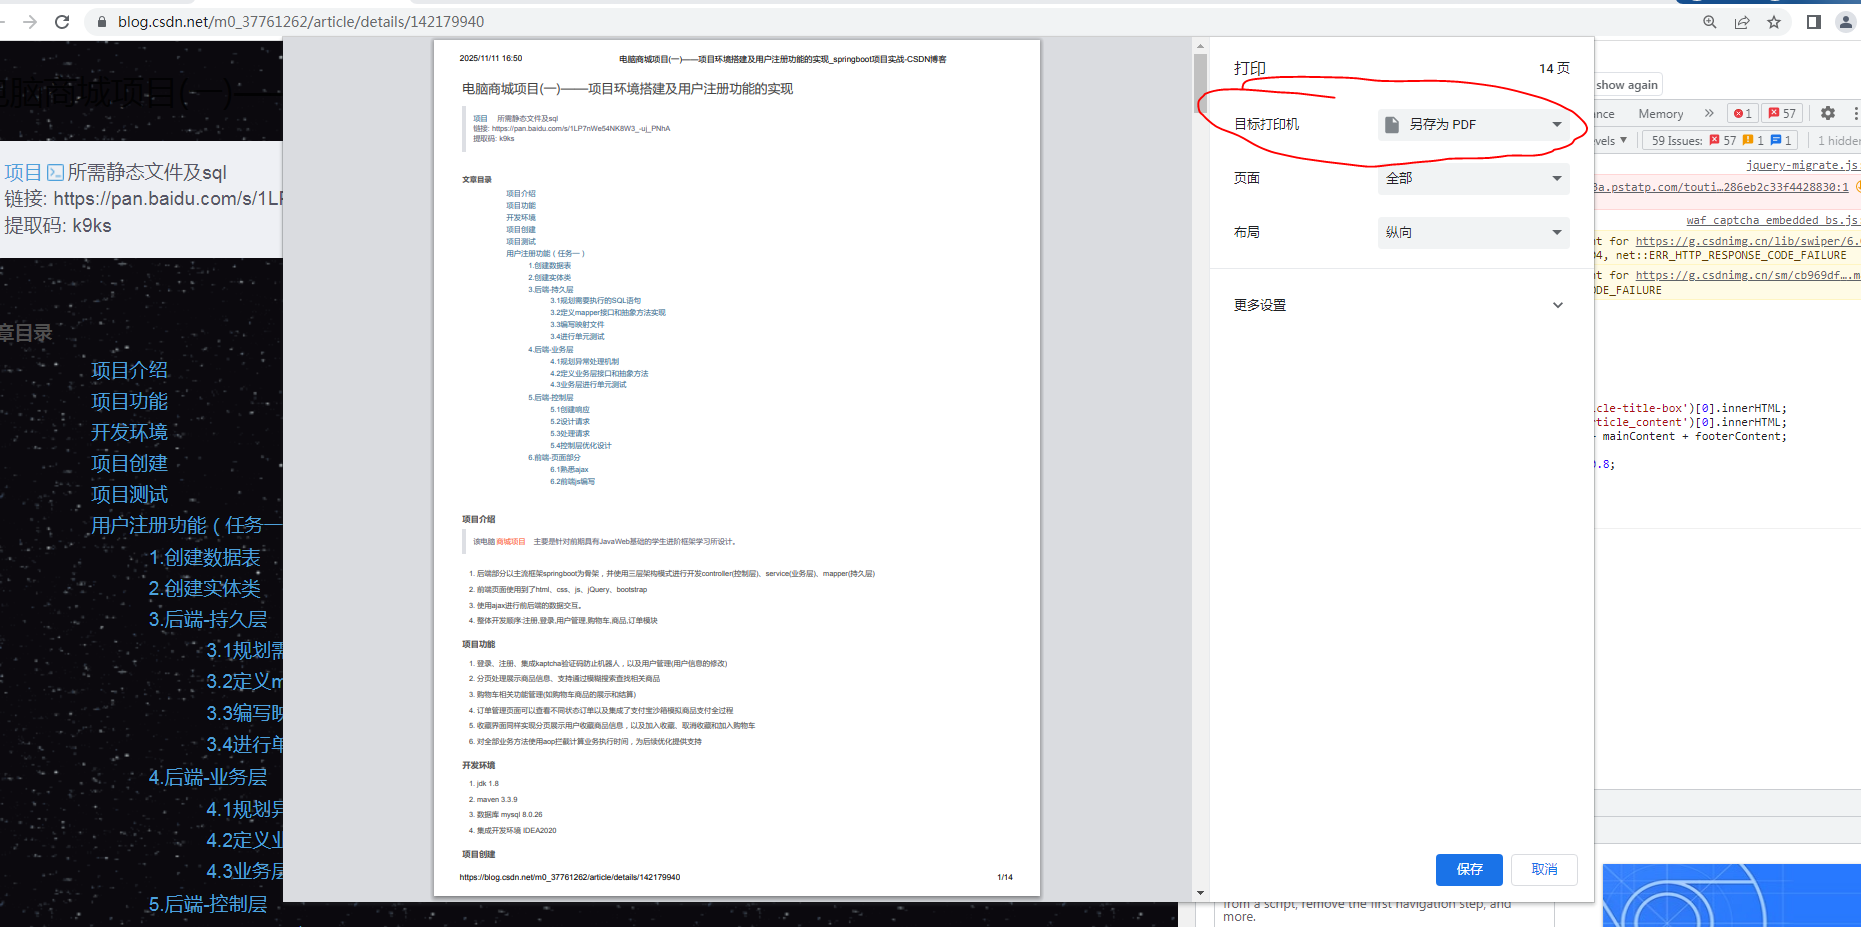The image size is (1861, 927).
Task: Click the print preview scrollbar thumb
Action: (1200, 83)
